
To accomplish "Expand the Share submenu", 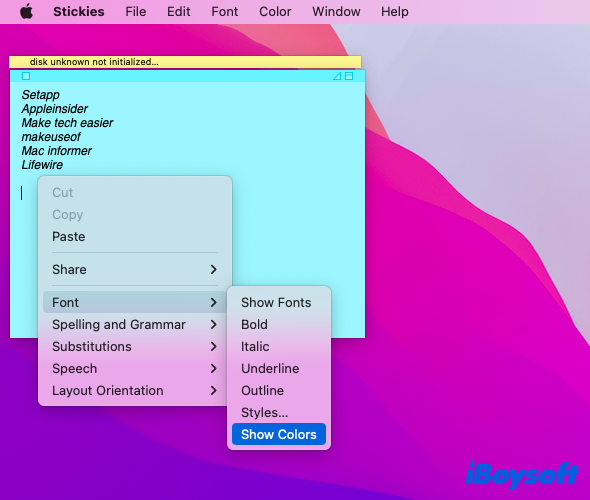I will (x=135, y=269).
